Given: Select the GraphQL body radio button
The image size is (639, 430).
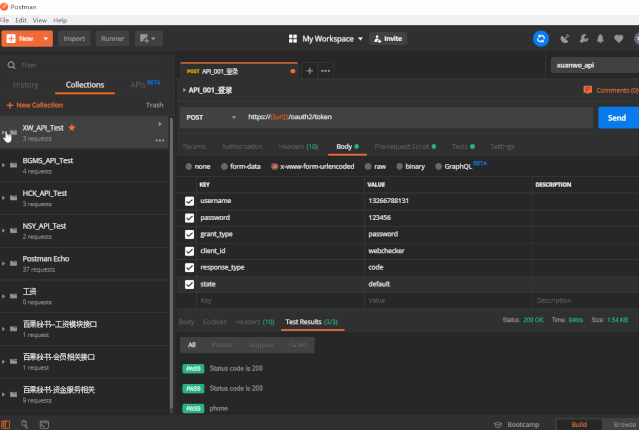Looking at the screenshot, I should (x=438, y=166).
